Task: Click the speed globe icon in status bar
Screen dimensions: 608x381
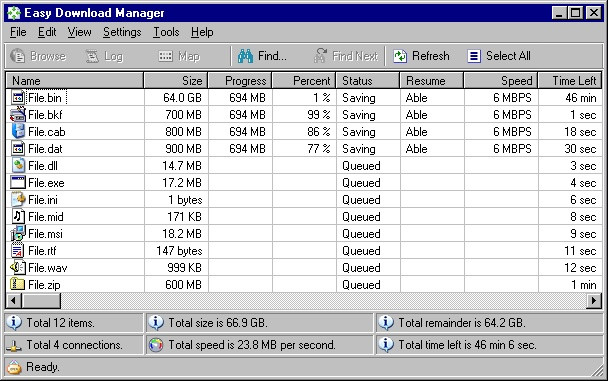Action: click(156, 345)
